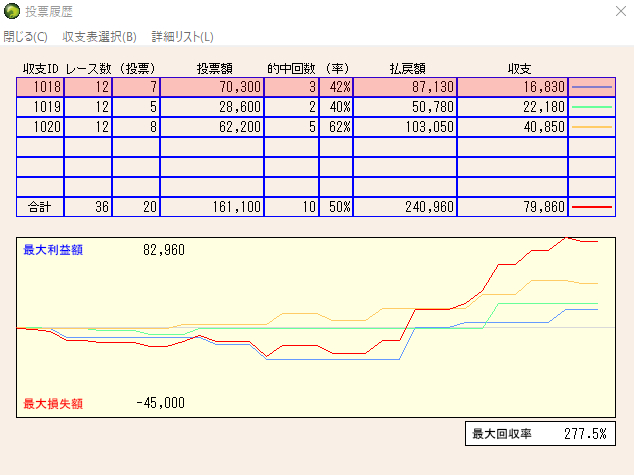
Task: Click the red line swatch for 合計
Action: (591, 206)
